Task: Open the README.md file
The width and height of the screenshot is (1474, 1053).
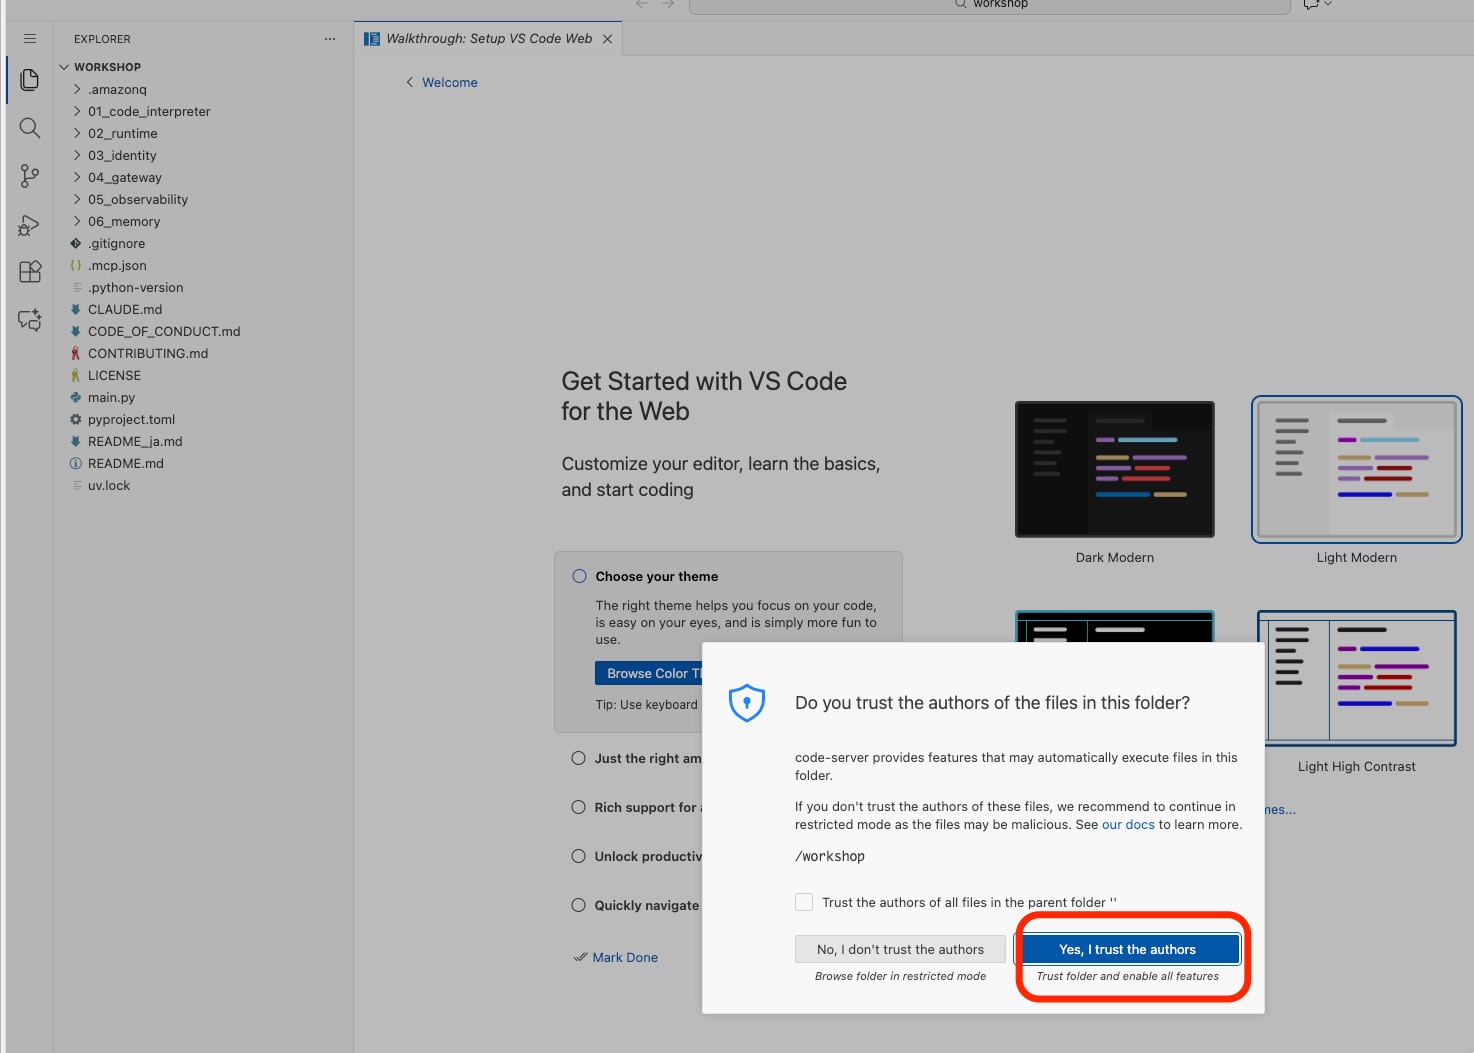Action: pyautogui.click(x=203, y=463)
